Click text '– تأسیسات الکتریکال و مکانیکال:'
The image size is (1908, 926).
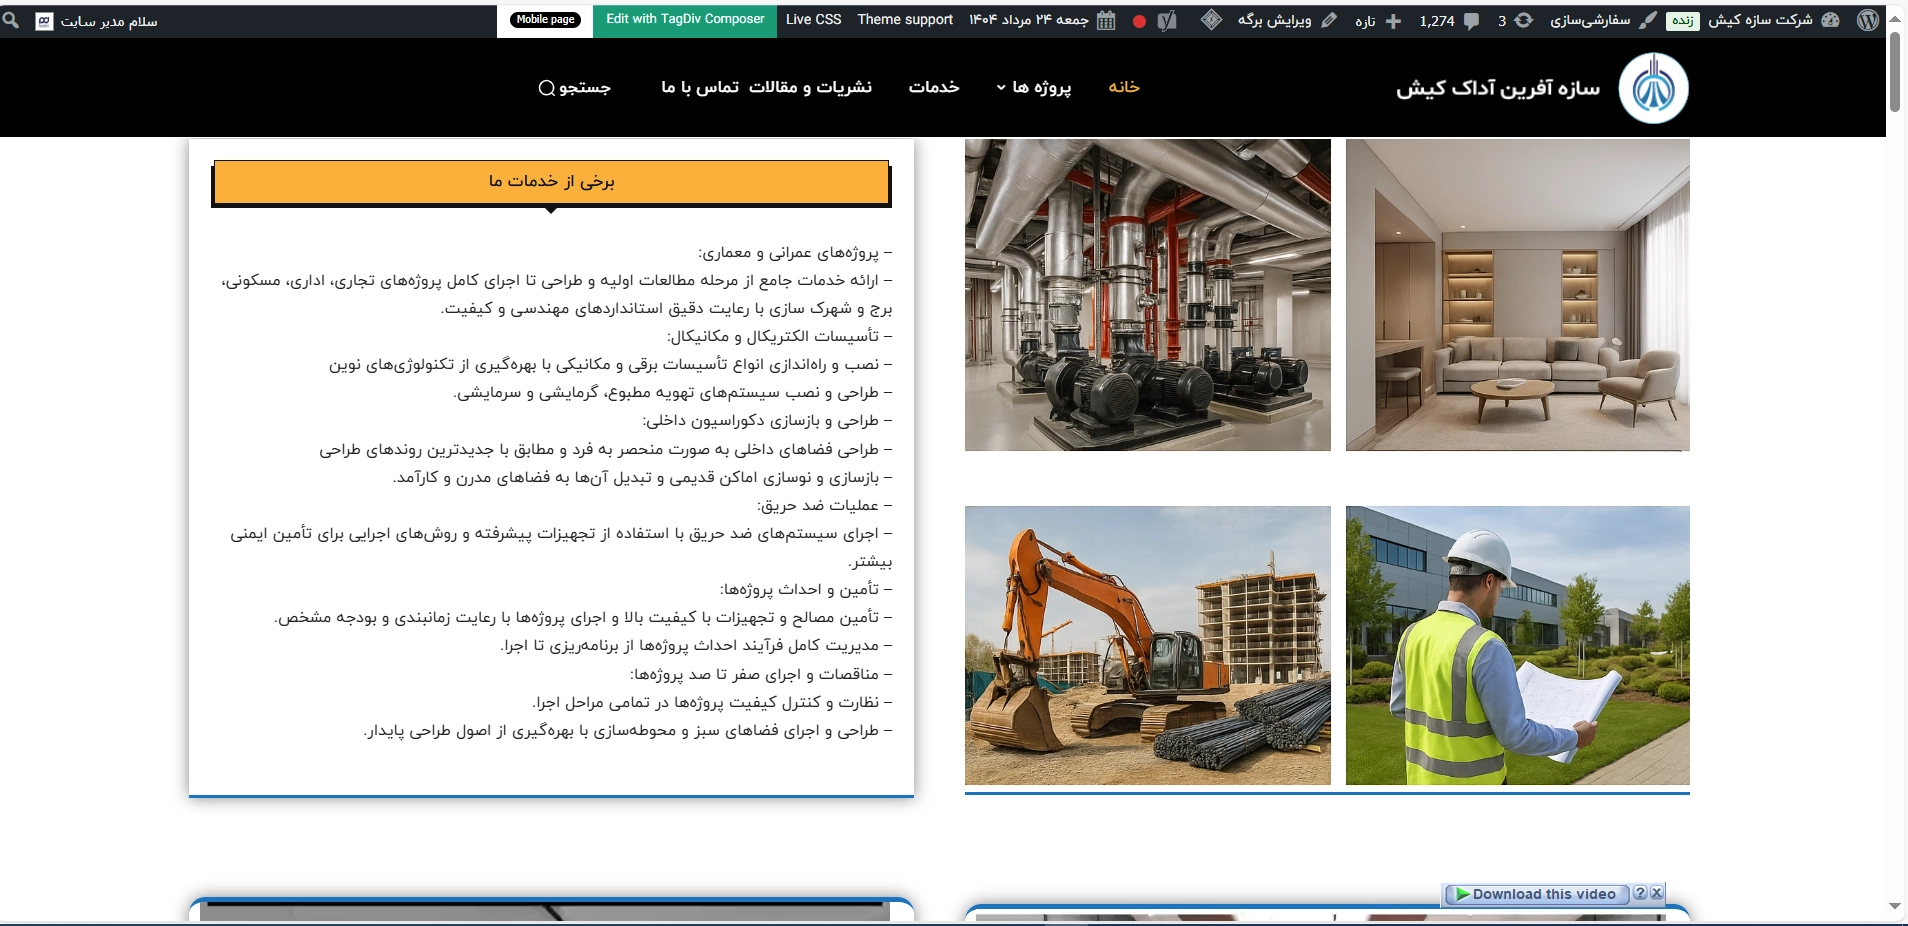(x=779, y=337)
